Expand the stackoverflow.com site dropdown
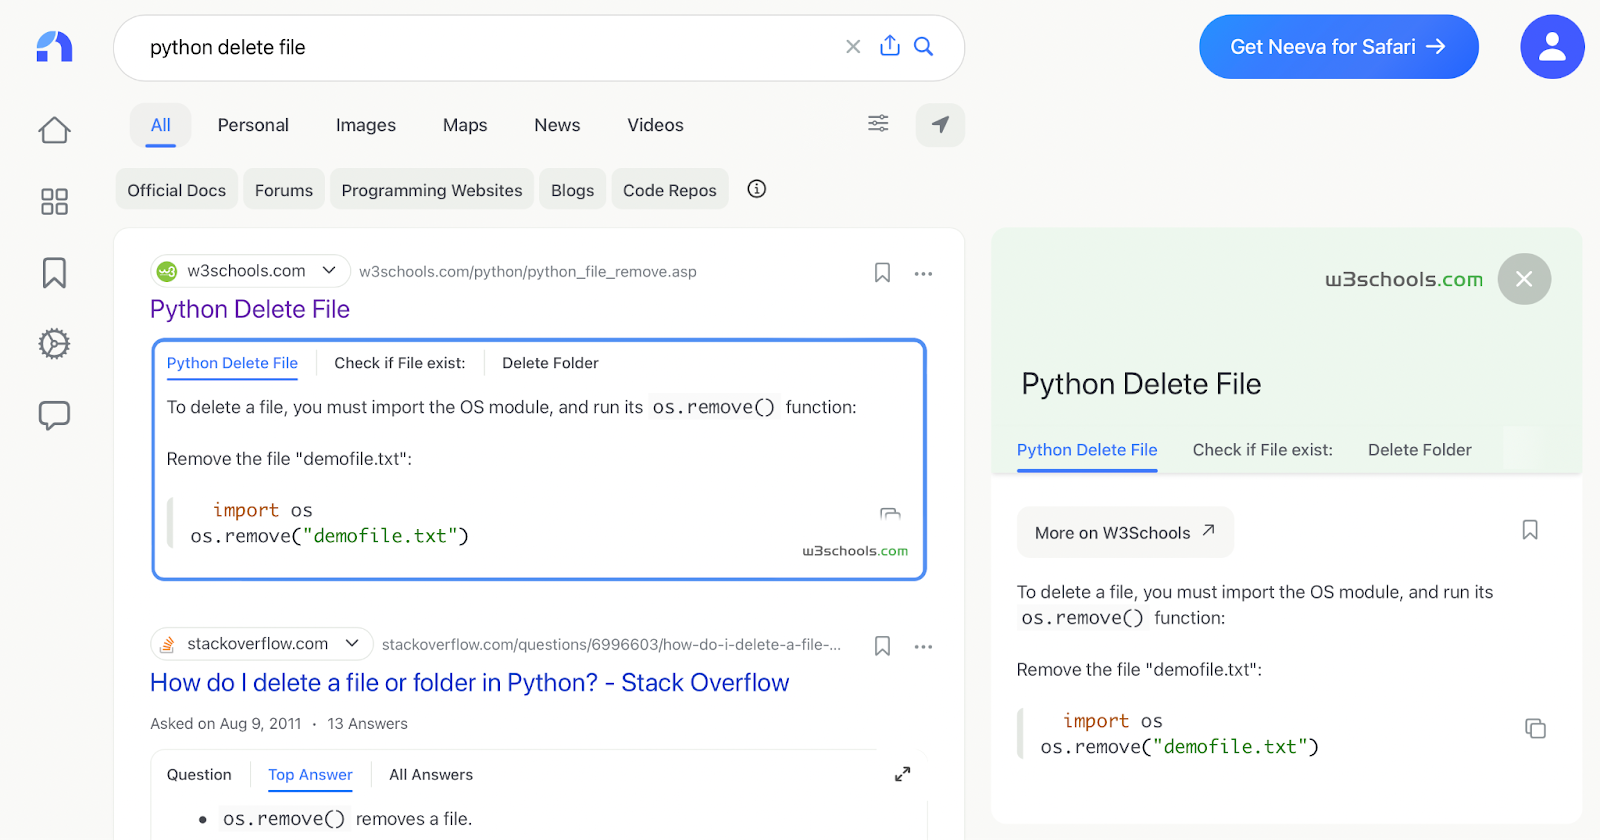The image size is (1600, 840). (352, 644)
